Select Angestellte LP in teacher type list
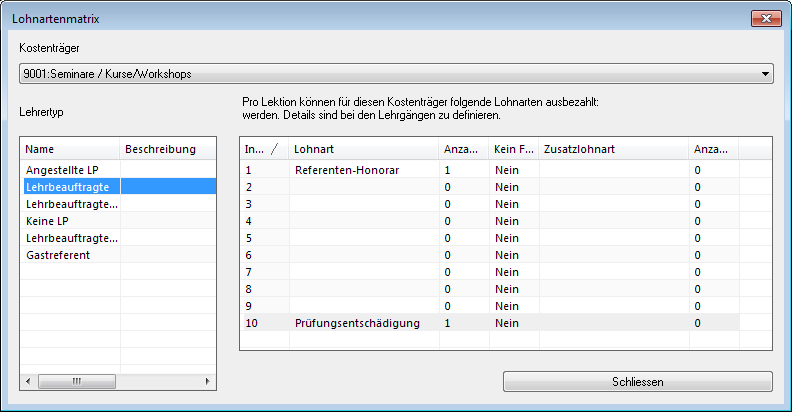792x412 pixels. click(62, 169)
